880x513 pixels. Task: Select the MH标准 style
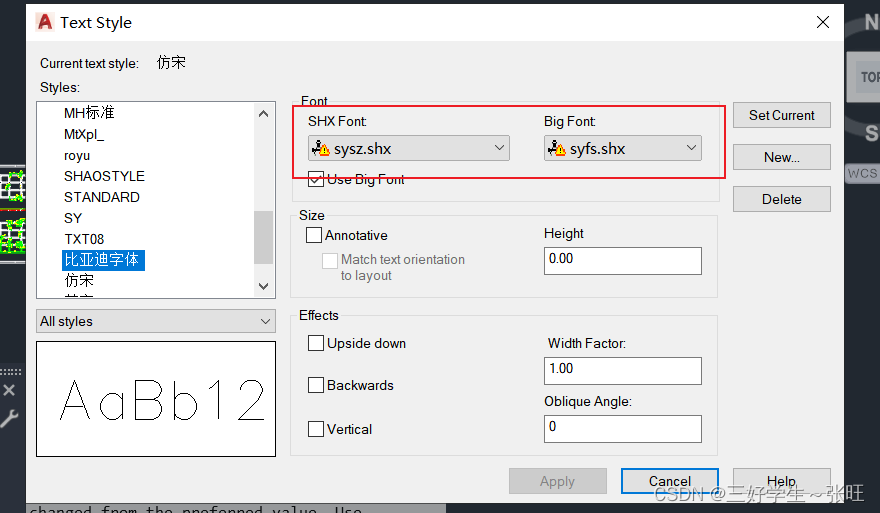click(x=89, y=113)
